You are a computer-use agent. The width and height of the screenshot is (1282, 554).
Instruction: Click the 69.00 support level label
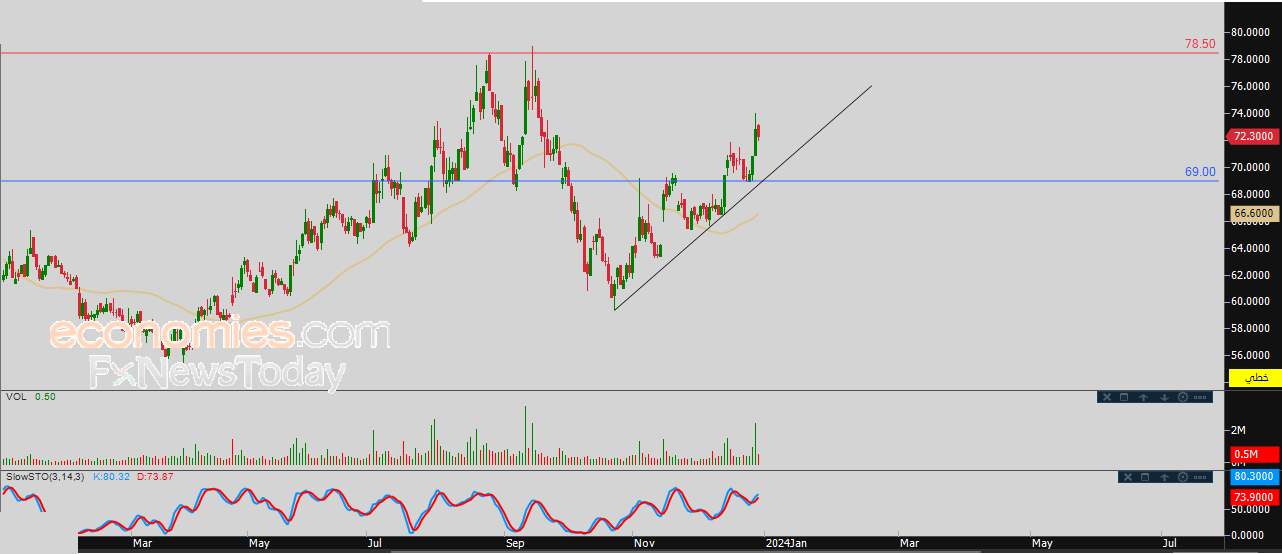(x=1200, y=172)
